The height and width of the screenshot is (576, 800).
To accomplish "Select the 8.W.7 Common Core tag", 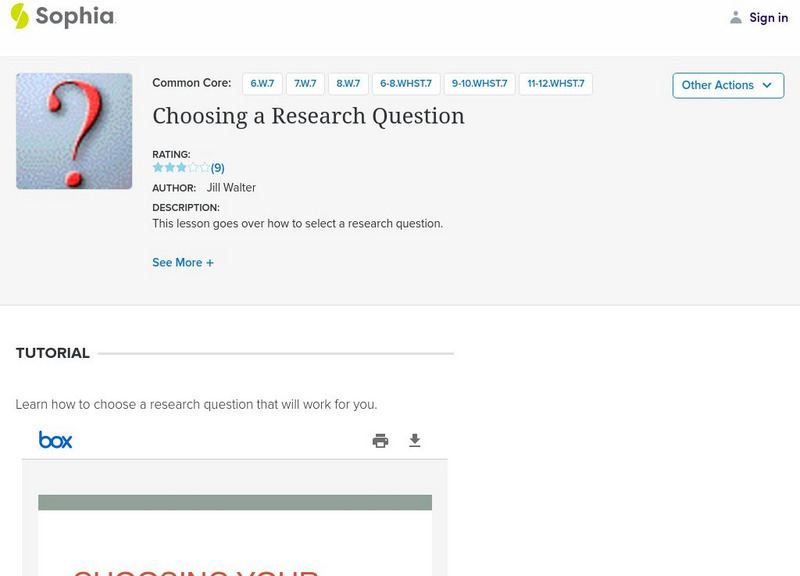I will (x=348, y=84).
